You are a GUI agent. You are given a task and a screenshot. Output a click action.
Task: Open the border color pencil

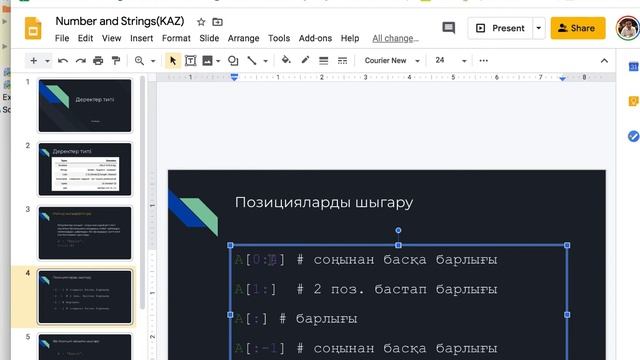305,60
